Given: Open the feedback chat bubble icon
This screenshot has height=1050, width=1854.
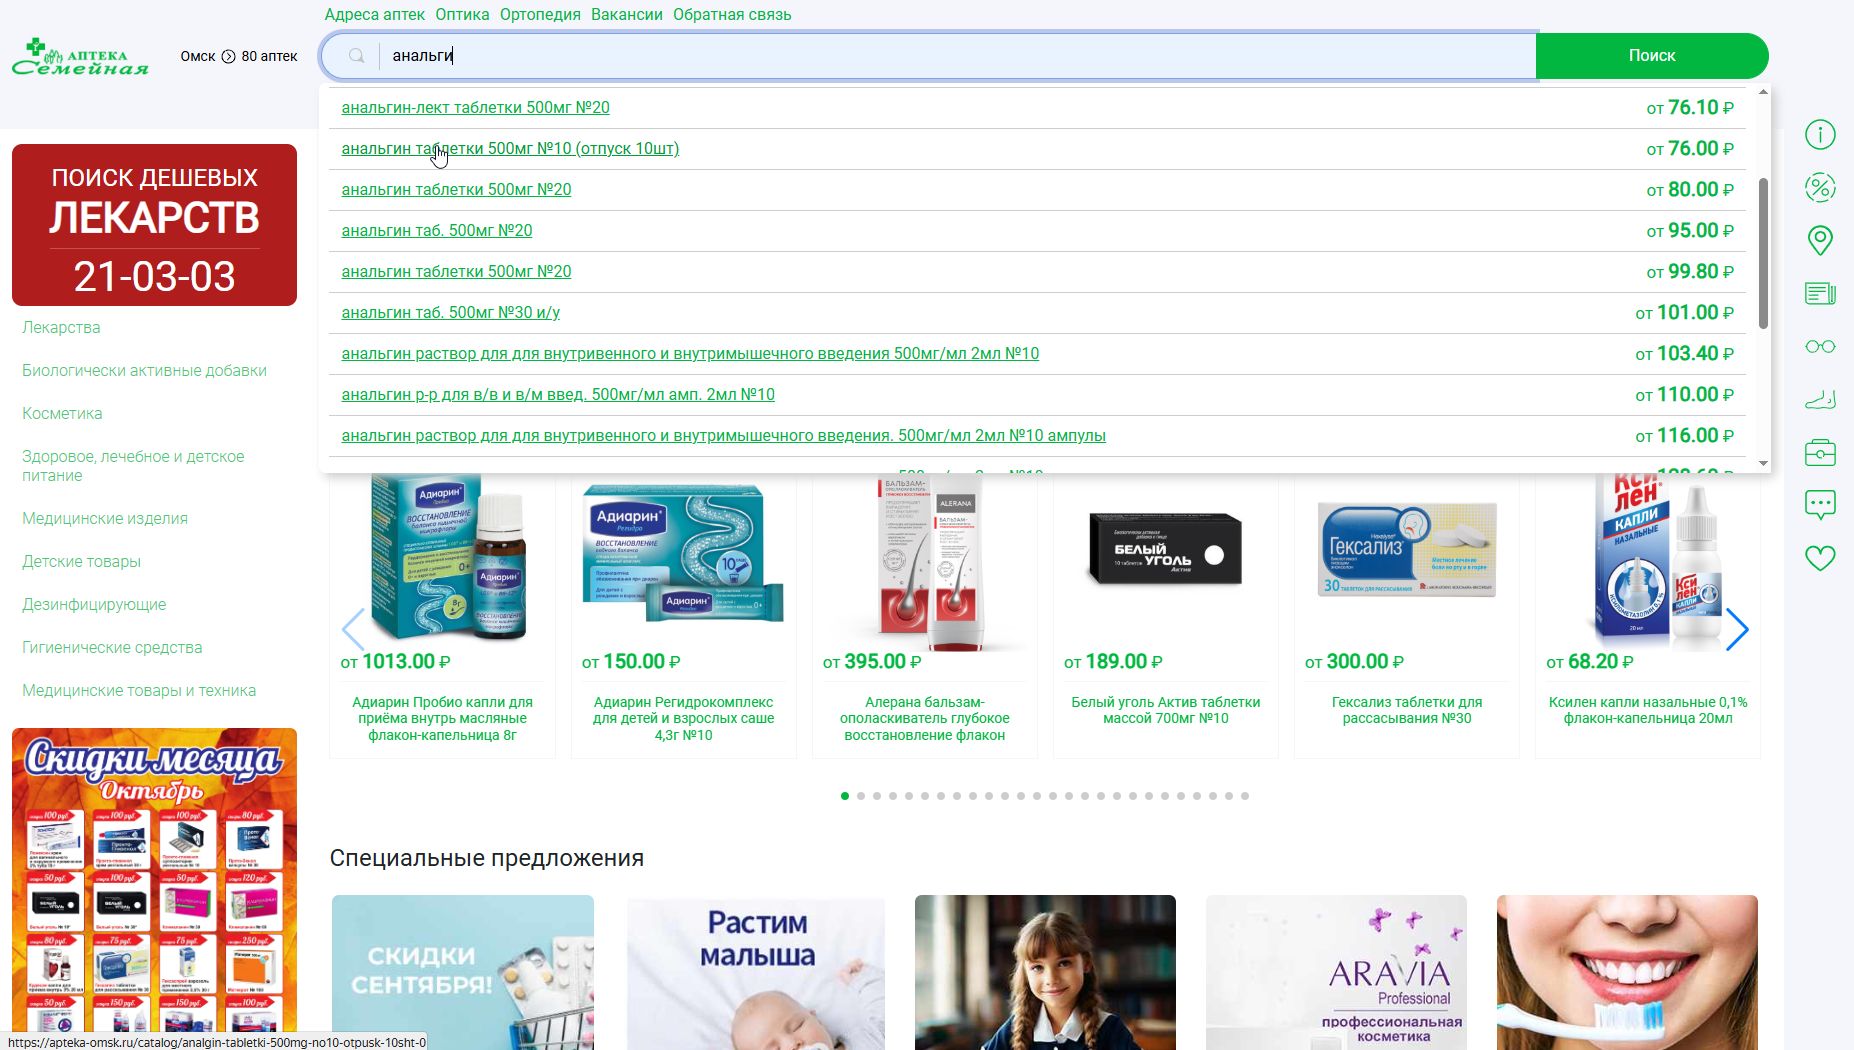Looking at the screenshot, I should tap(1820, 505).
